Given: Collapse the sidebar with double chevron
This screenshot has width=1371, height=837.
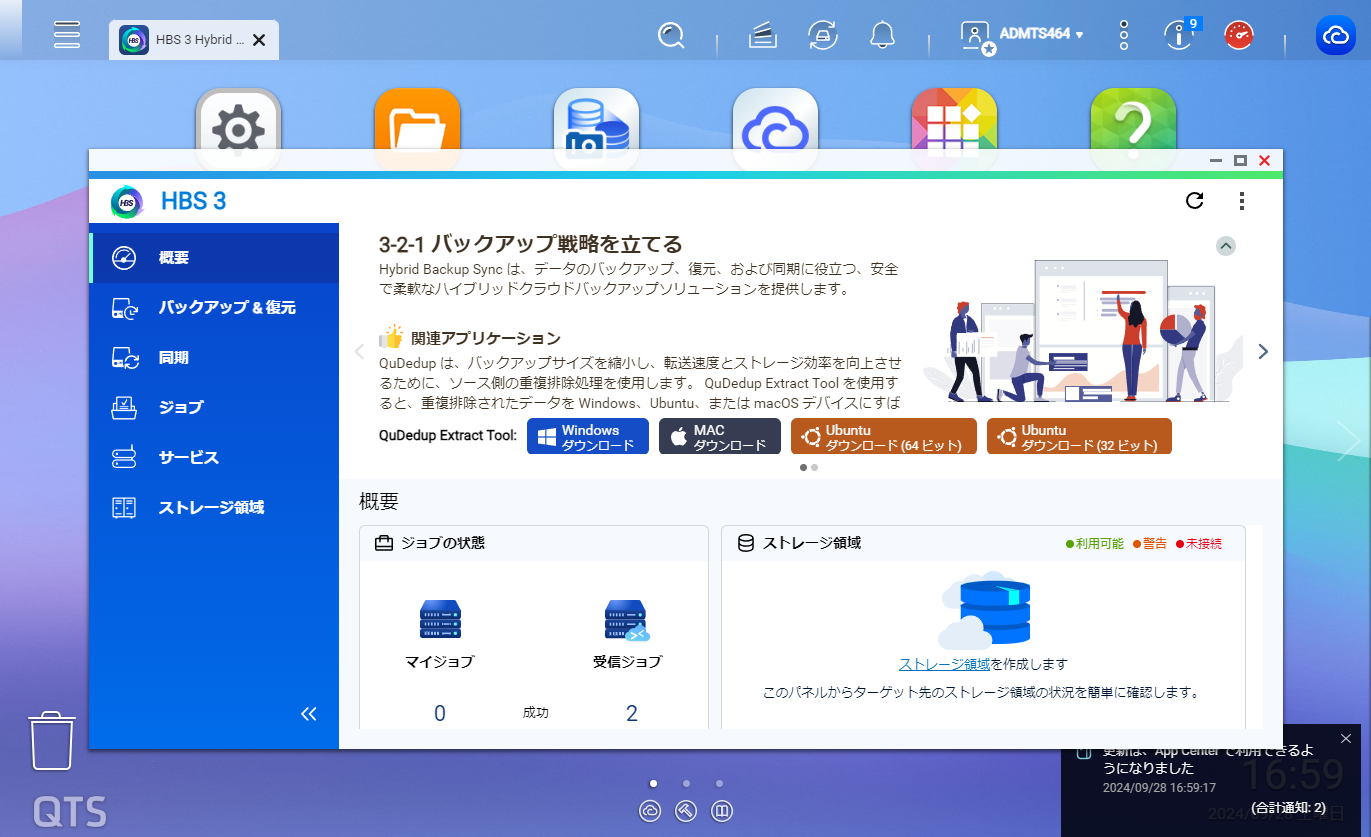Looking at the screenshot, I should click(x=309, y=713).
